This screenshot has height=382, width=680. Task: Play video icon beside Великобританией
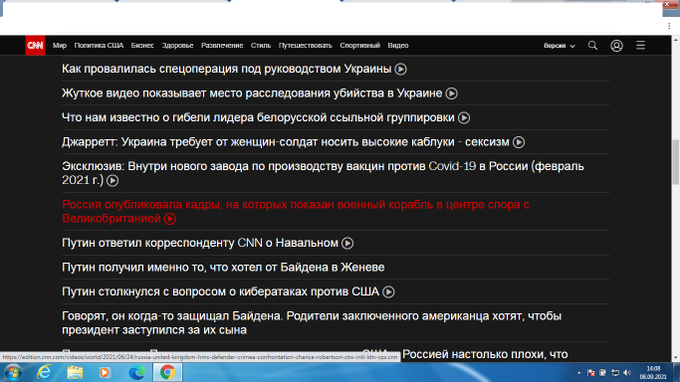(170, 219)
